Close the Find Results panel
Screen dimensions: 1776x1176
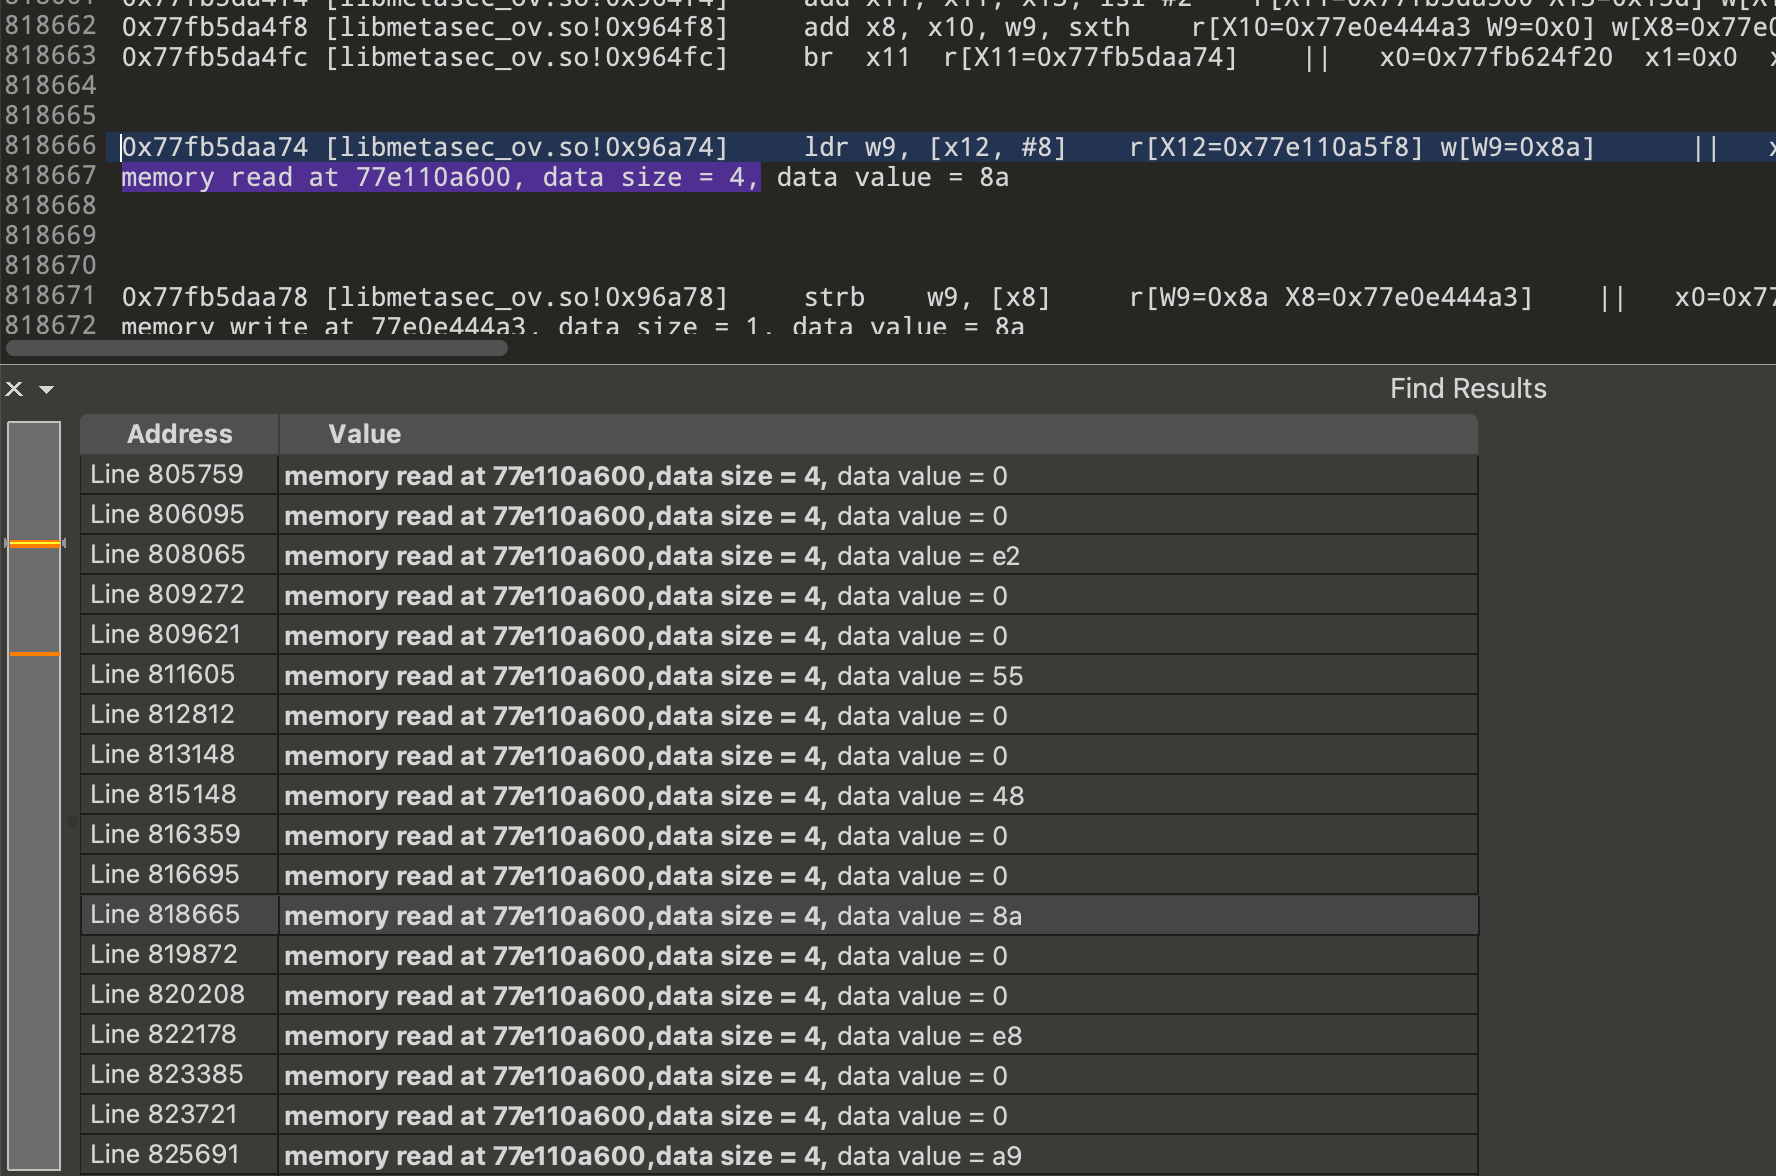pos(14,389)
